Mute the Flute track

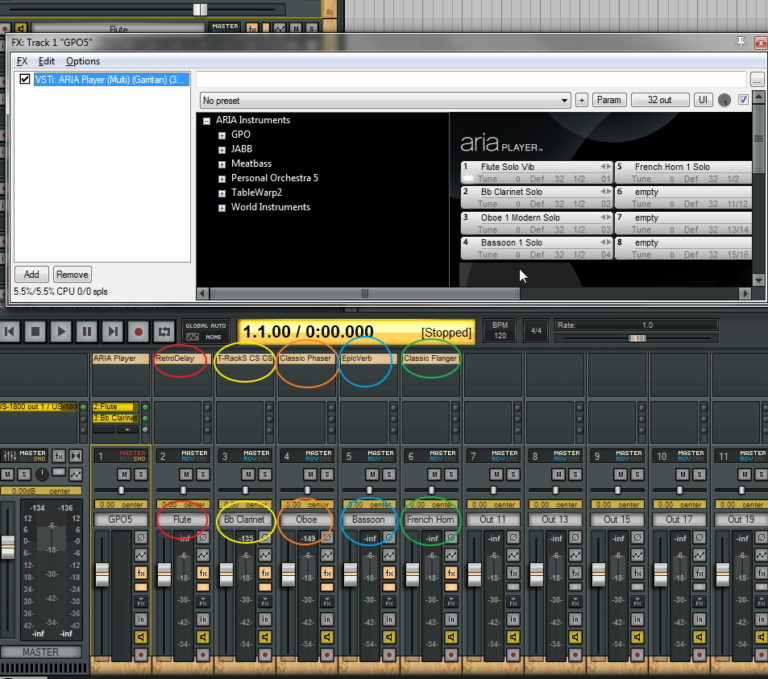186,473
